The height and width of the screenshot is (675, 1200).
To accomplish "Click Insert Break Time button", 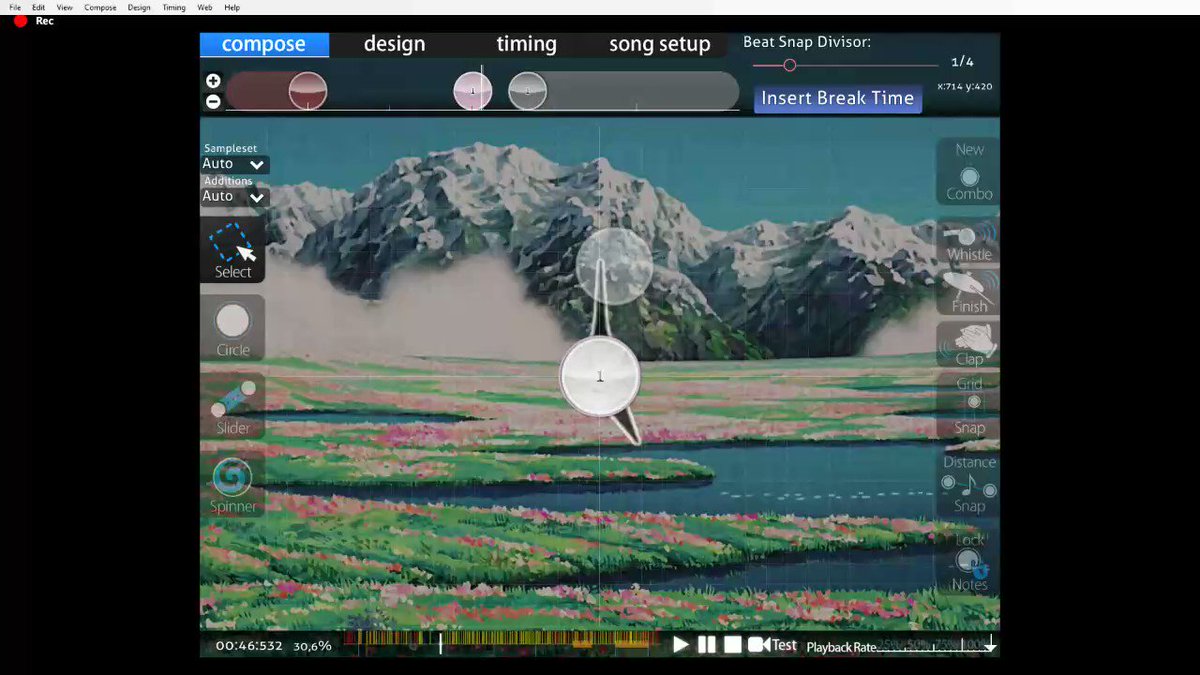I will click(837, 98).
